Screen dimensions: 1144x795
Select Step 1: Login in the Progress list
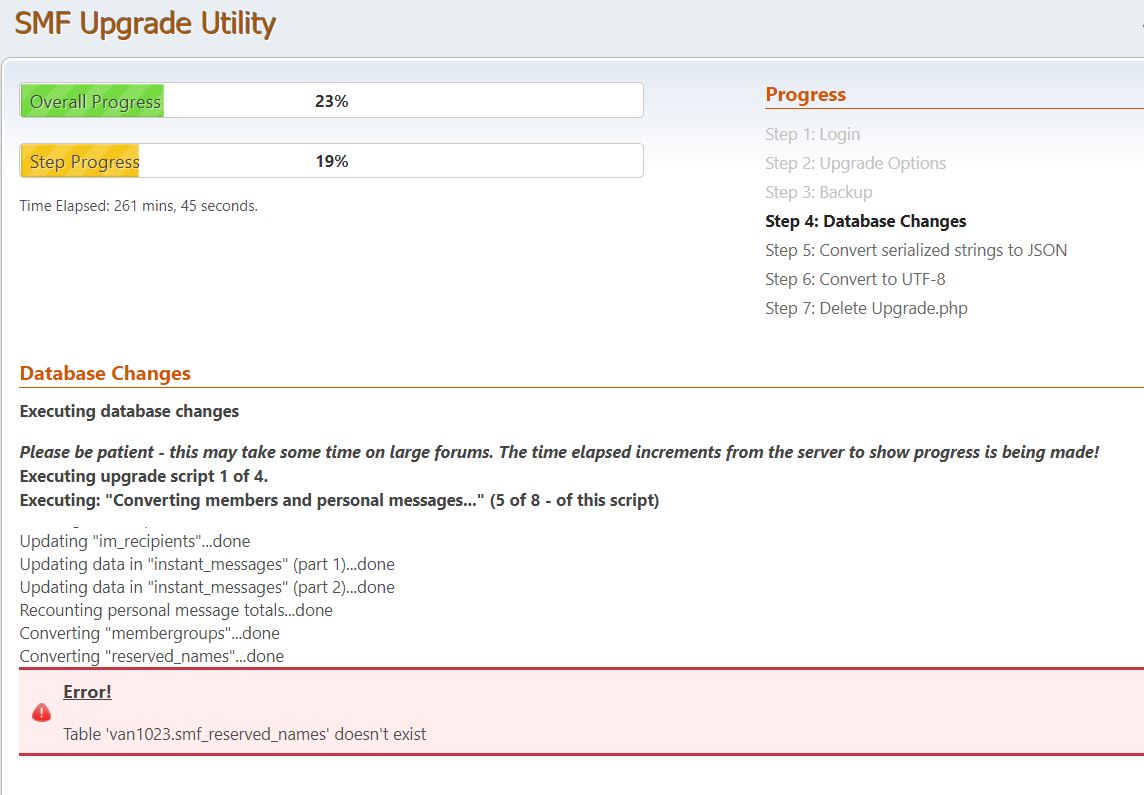point(812,134)
